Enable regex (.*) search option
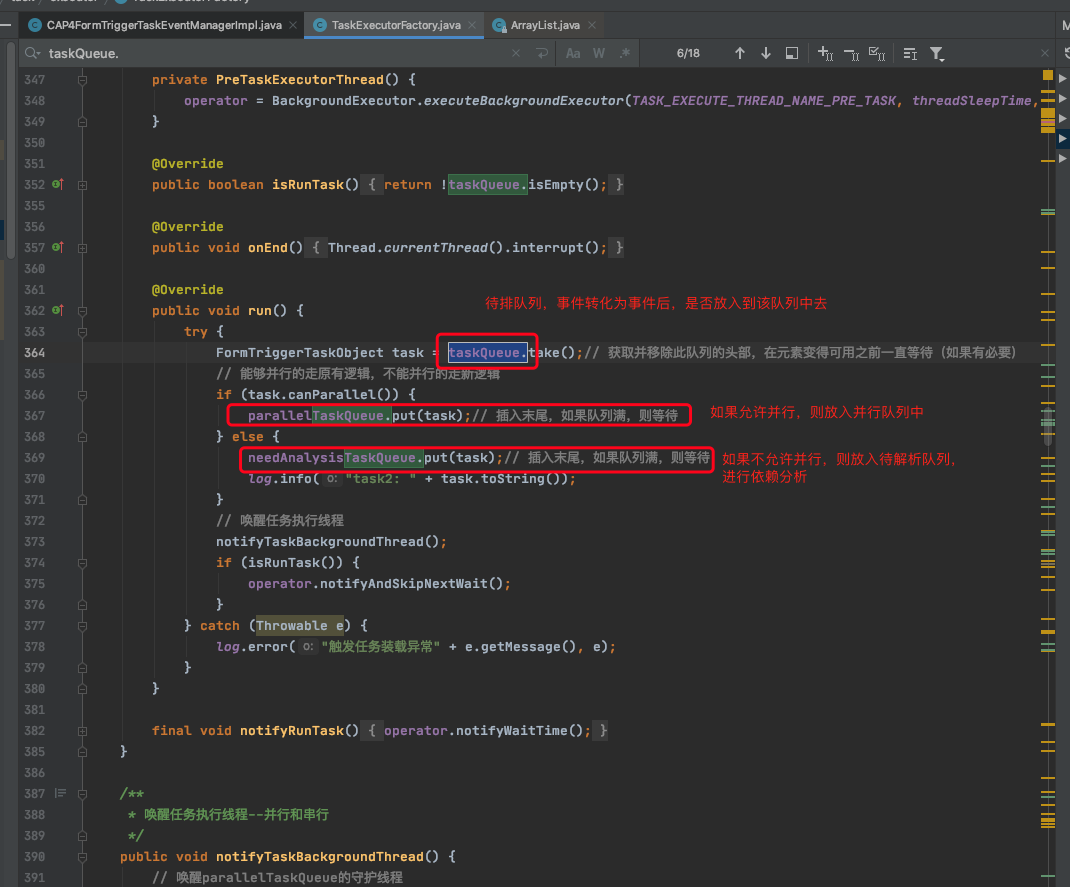The image size is (1070, 887). 625,53
